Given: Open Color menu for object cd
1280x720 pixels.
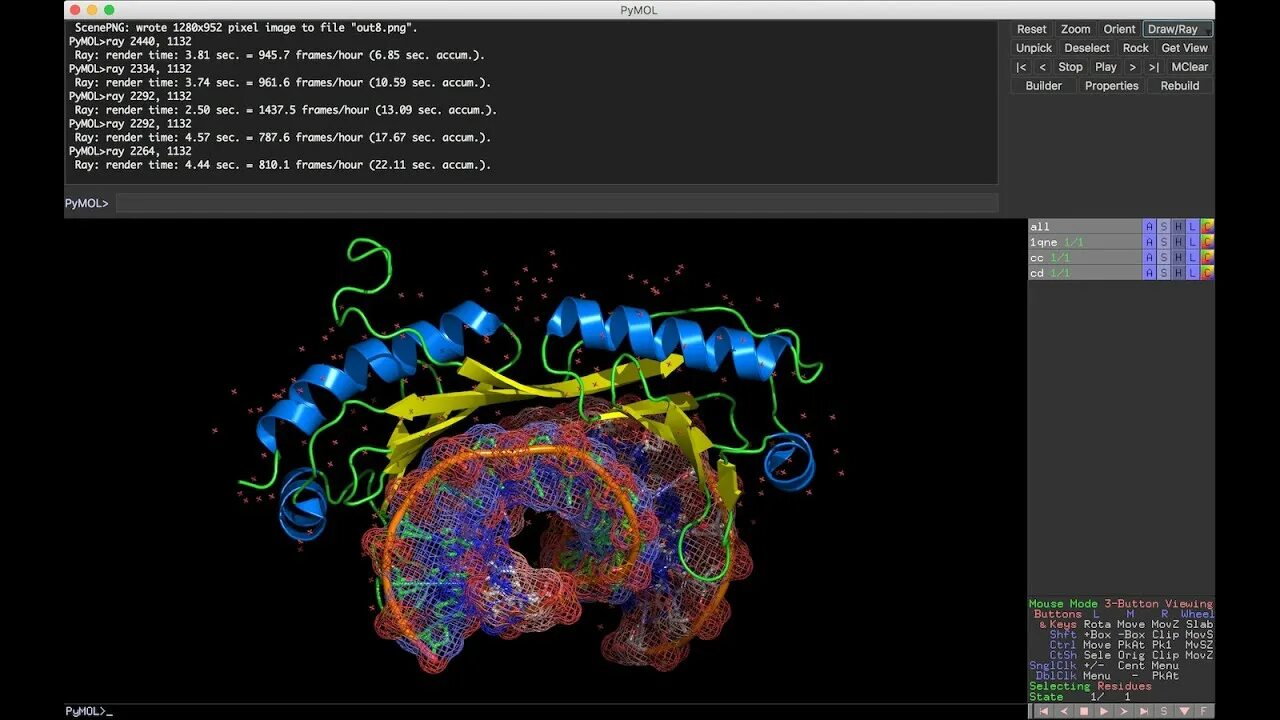Looking at the screenshot, I should [1207, 273].
